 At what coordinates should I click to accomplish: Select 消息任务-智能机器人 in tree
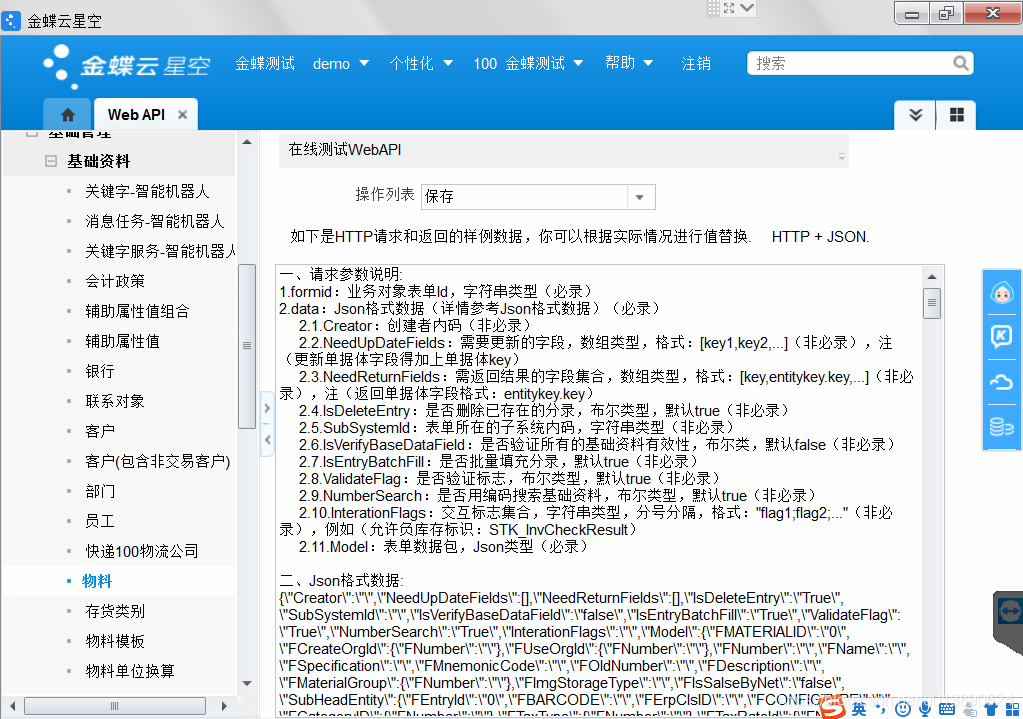[155, 221]
